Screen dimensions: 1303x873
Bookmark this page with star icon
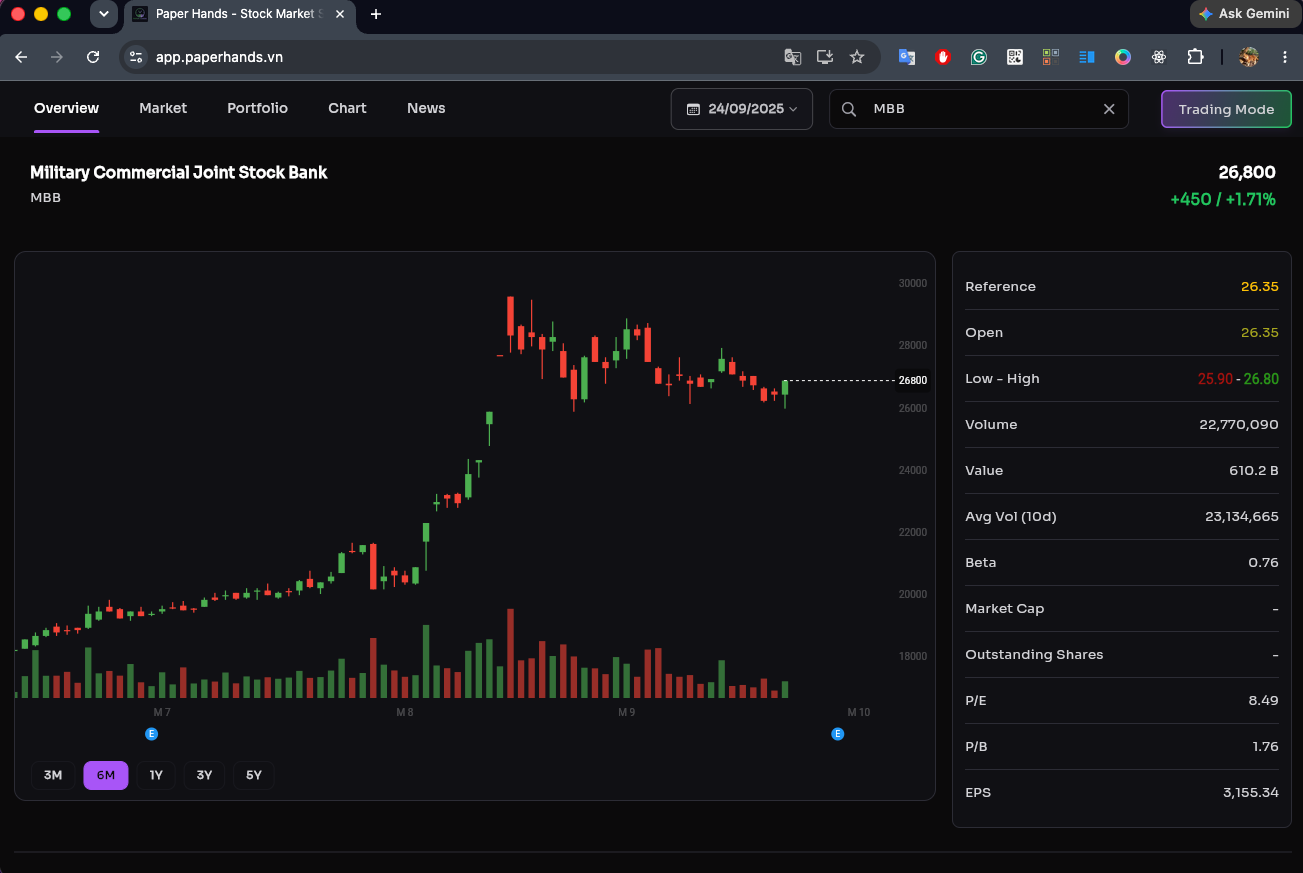[857, 57]
